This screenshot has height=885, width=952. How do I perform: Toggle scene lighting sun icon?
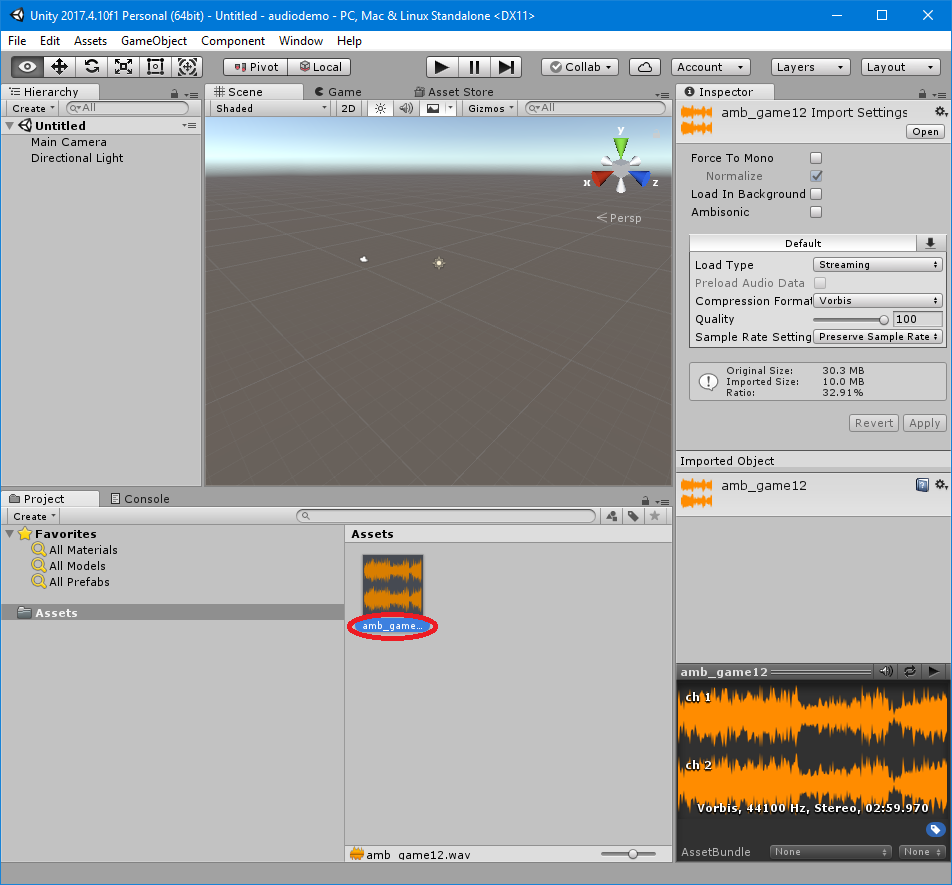click(x=380, y=108)
